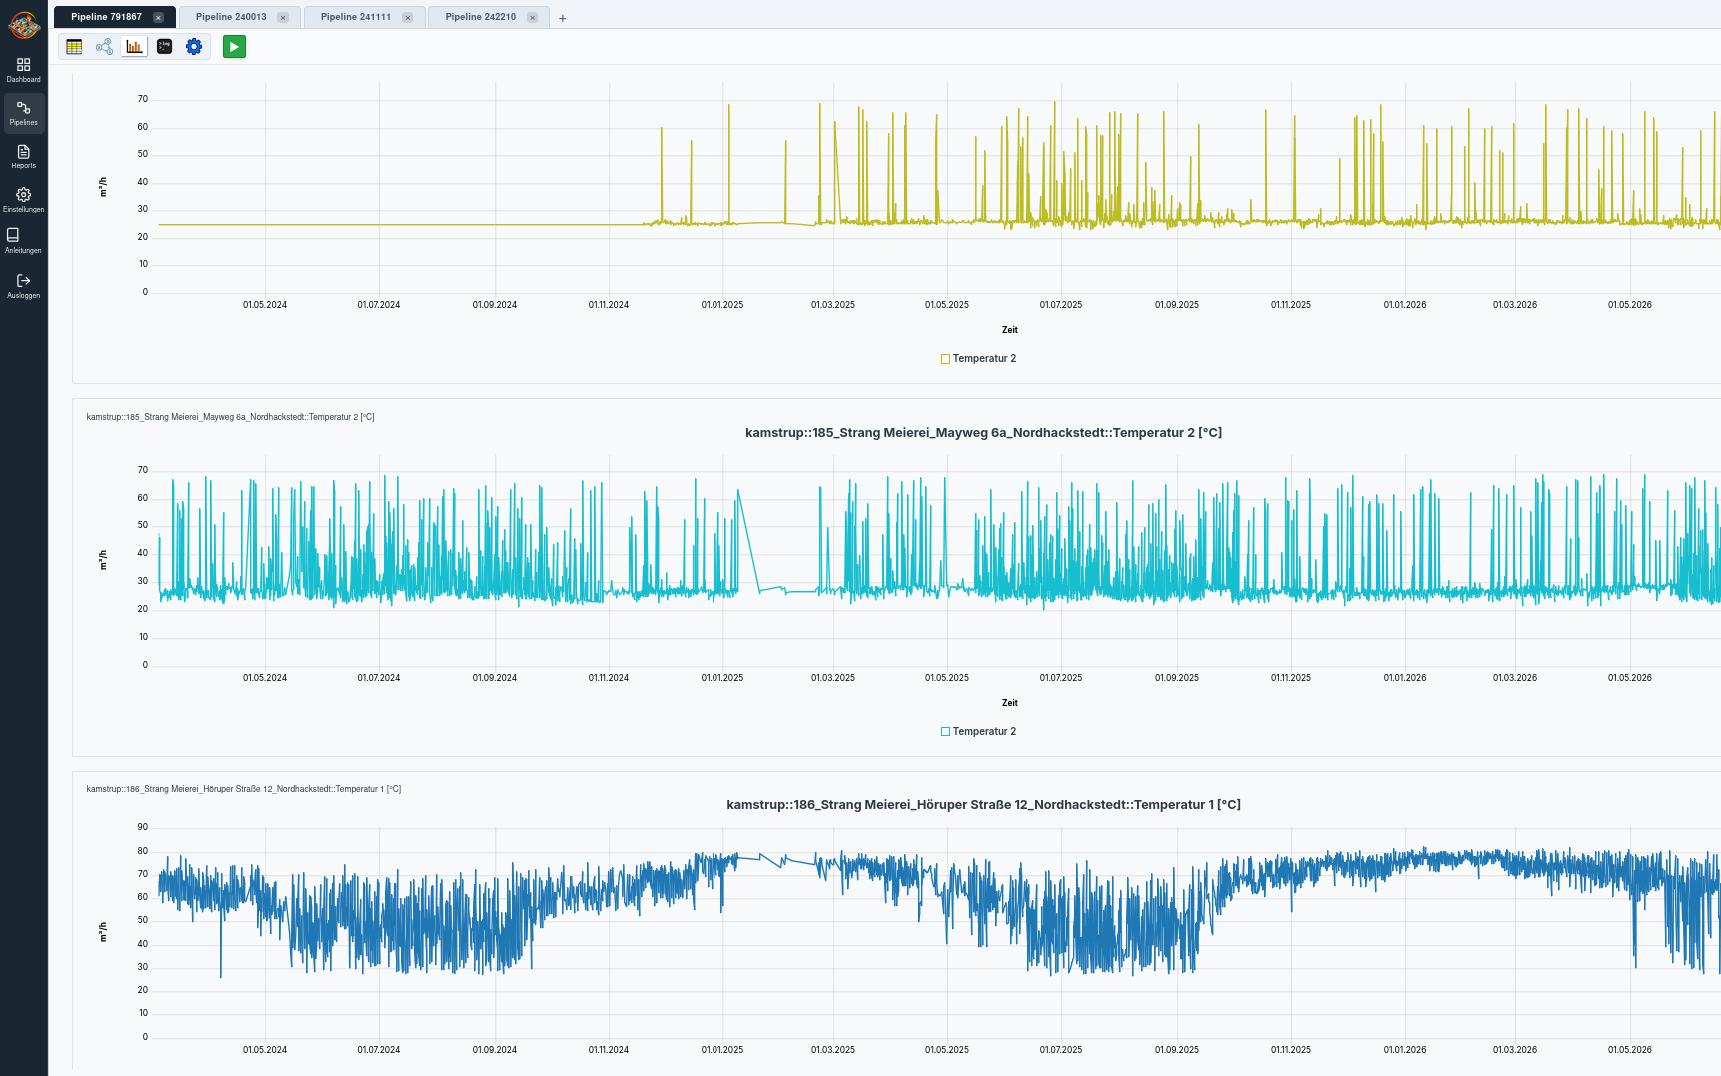Click the Zeit axis label of the cyan chart
1721x1076 pixels.
point(1010,703)
